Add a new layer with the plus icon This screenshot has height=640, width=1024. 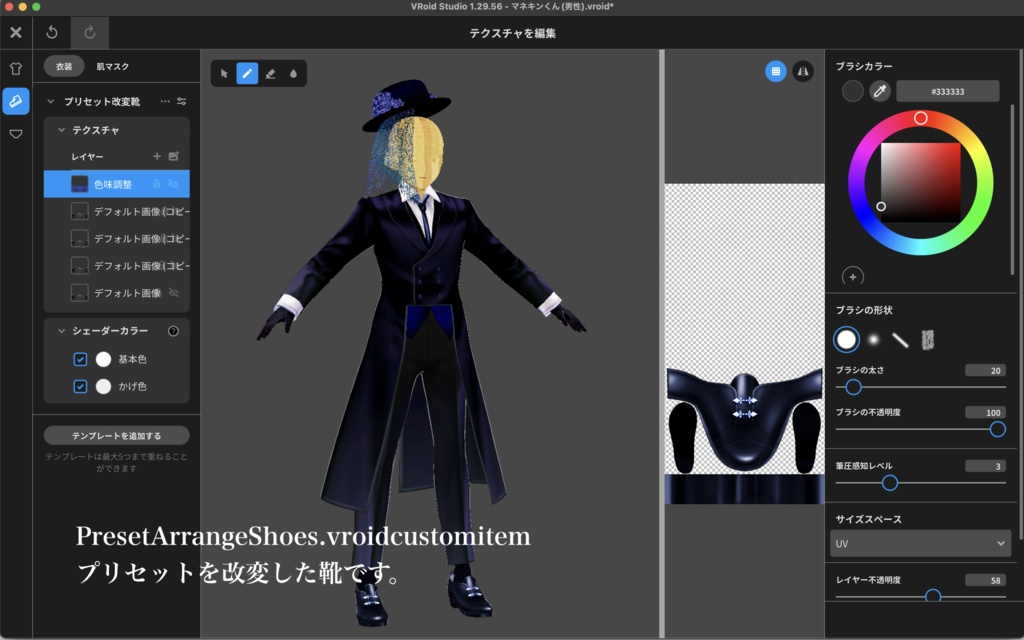coord(157,156)
